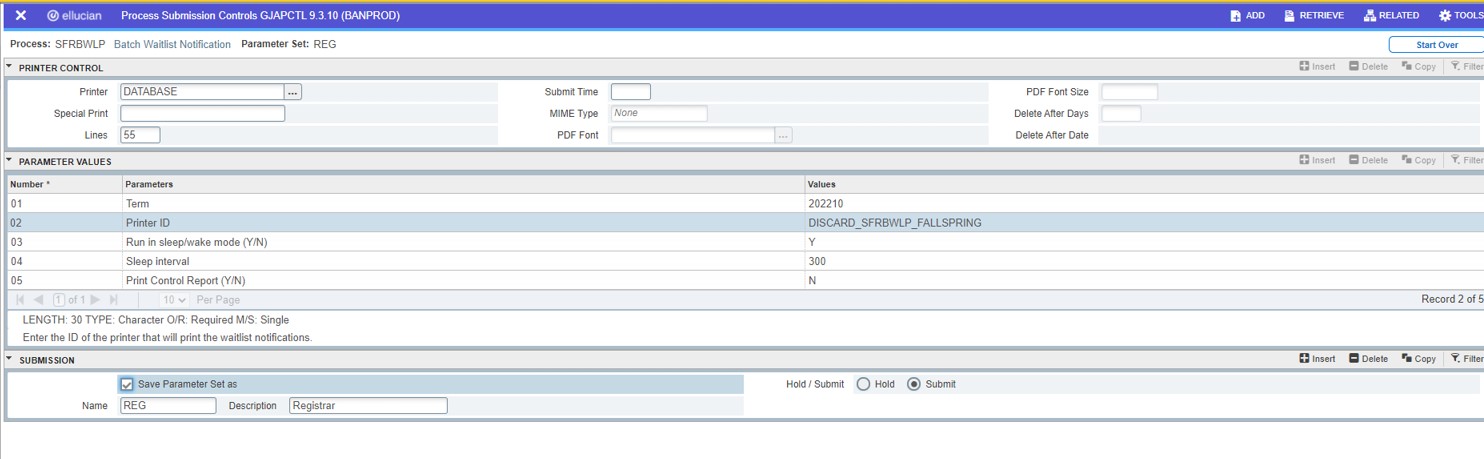Toggle Save Parameter Set as checkbox
This screenshot has height=459, width=1484.
(x=127, y=384)
